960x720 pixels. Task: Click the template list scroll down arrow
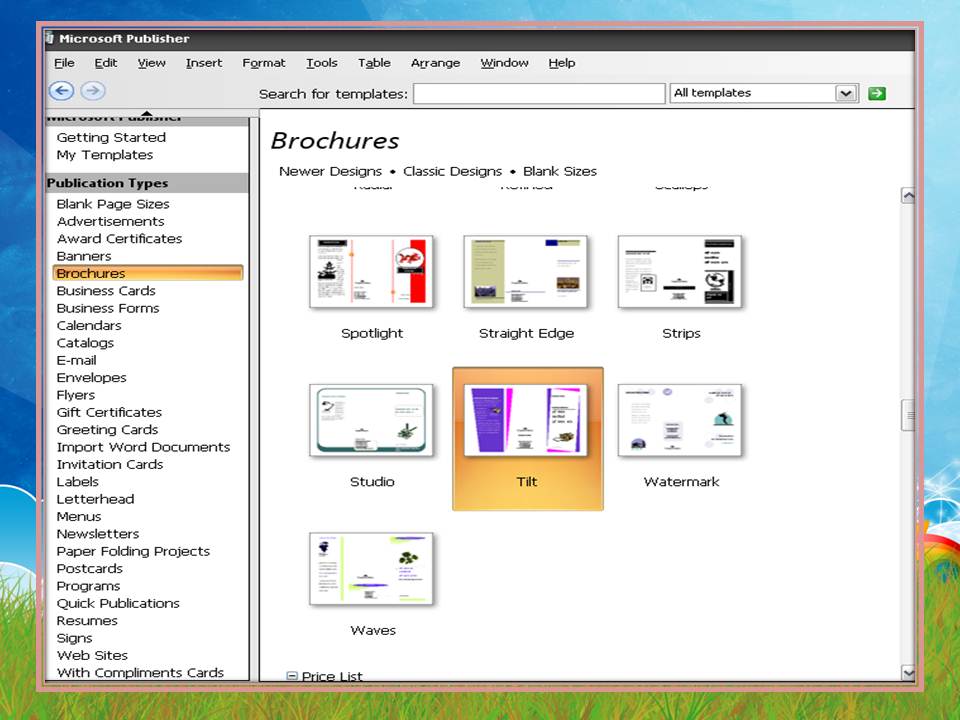909,673
